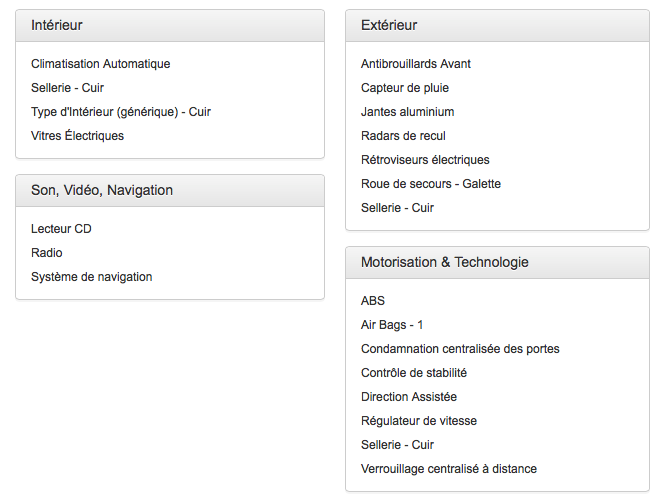The image size is (671, 502).
Task: Select Verrouillage centralisé à distance
Action: pos(448,469)
